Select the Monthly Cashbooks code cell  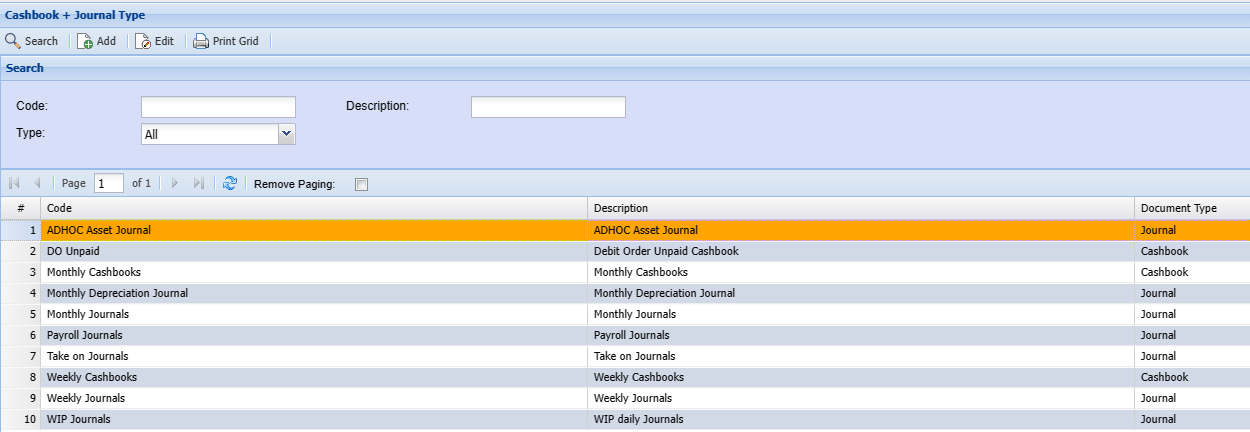314,272
